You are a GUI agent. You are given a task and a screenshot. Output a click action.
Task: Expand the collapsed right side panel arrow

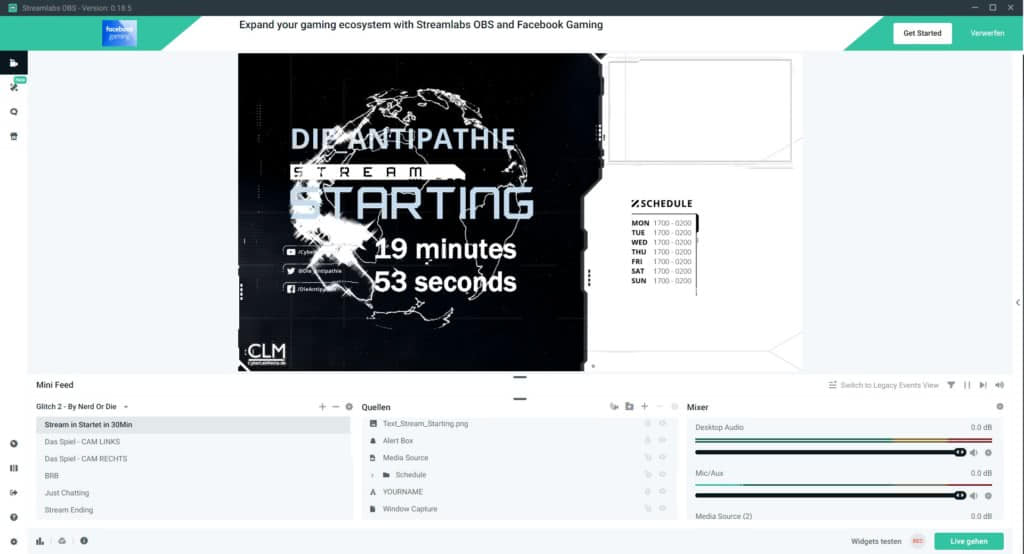(1017, 288)
